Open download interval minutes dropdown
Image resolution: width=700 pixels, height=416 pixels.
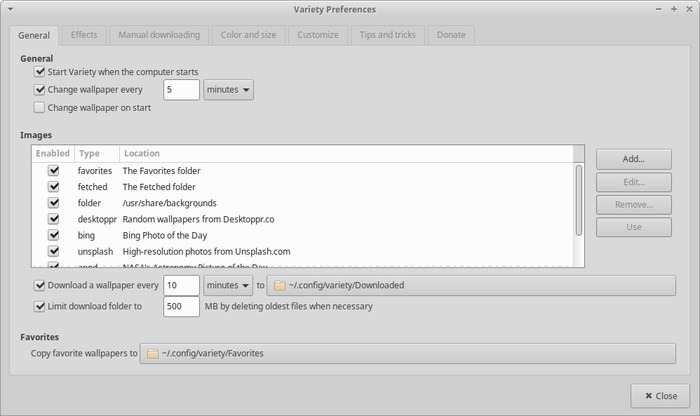coord(229,285)
